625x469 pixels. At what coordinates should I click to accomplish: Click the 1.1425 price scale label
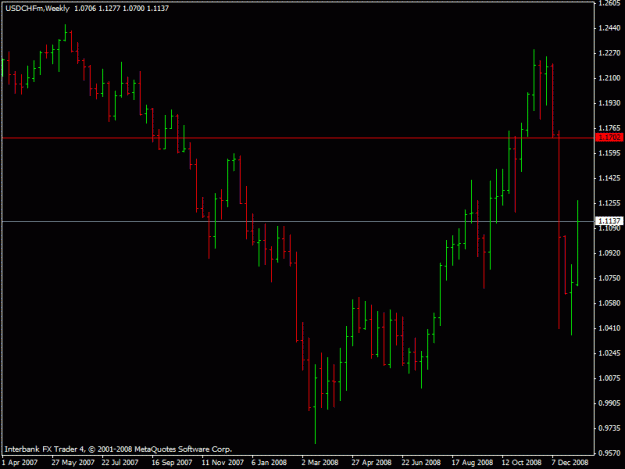(609, 178)
